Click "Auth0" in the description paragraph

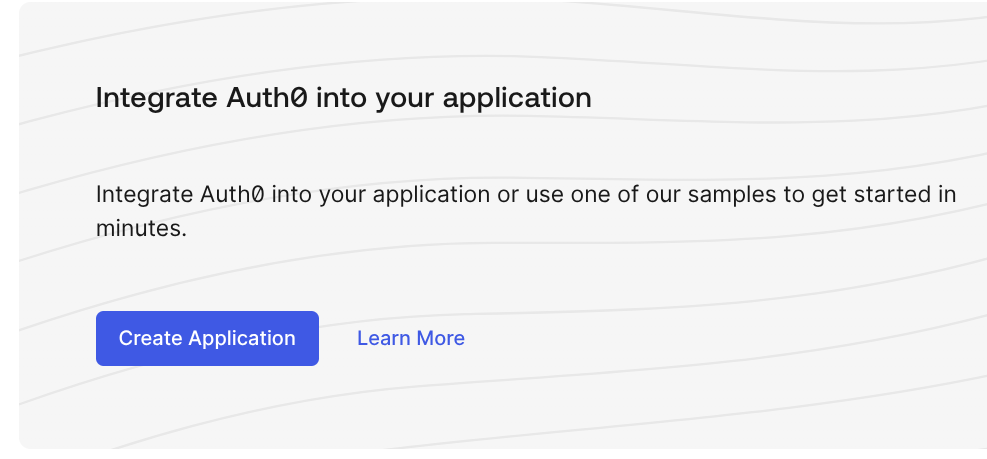pyautogui.click(x=232, y=194)
